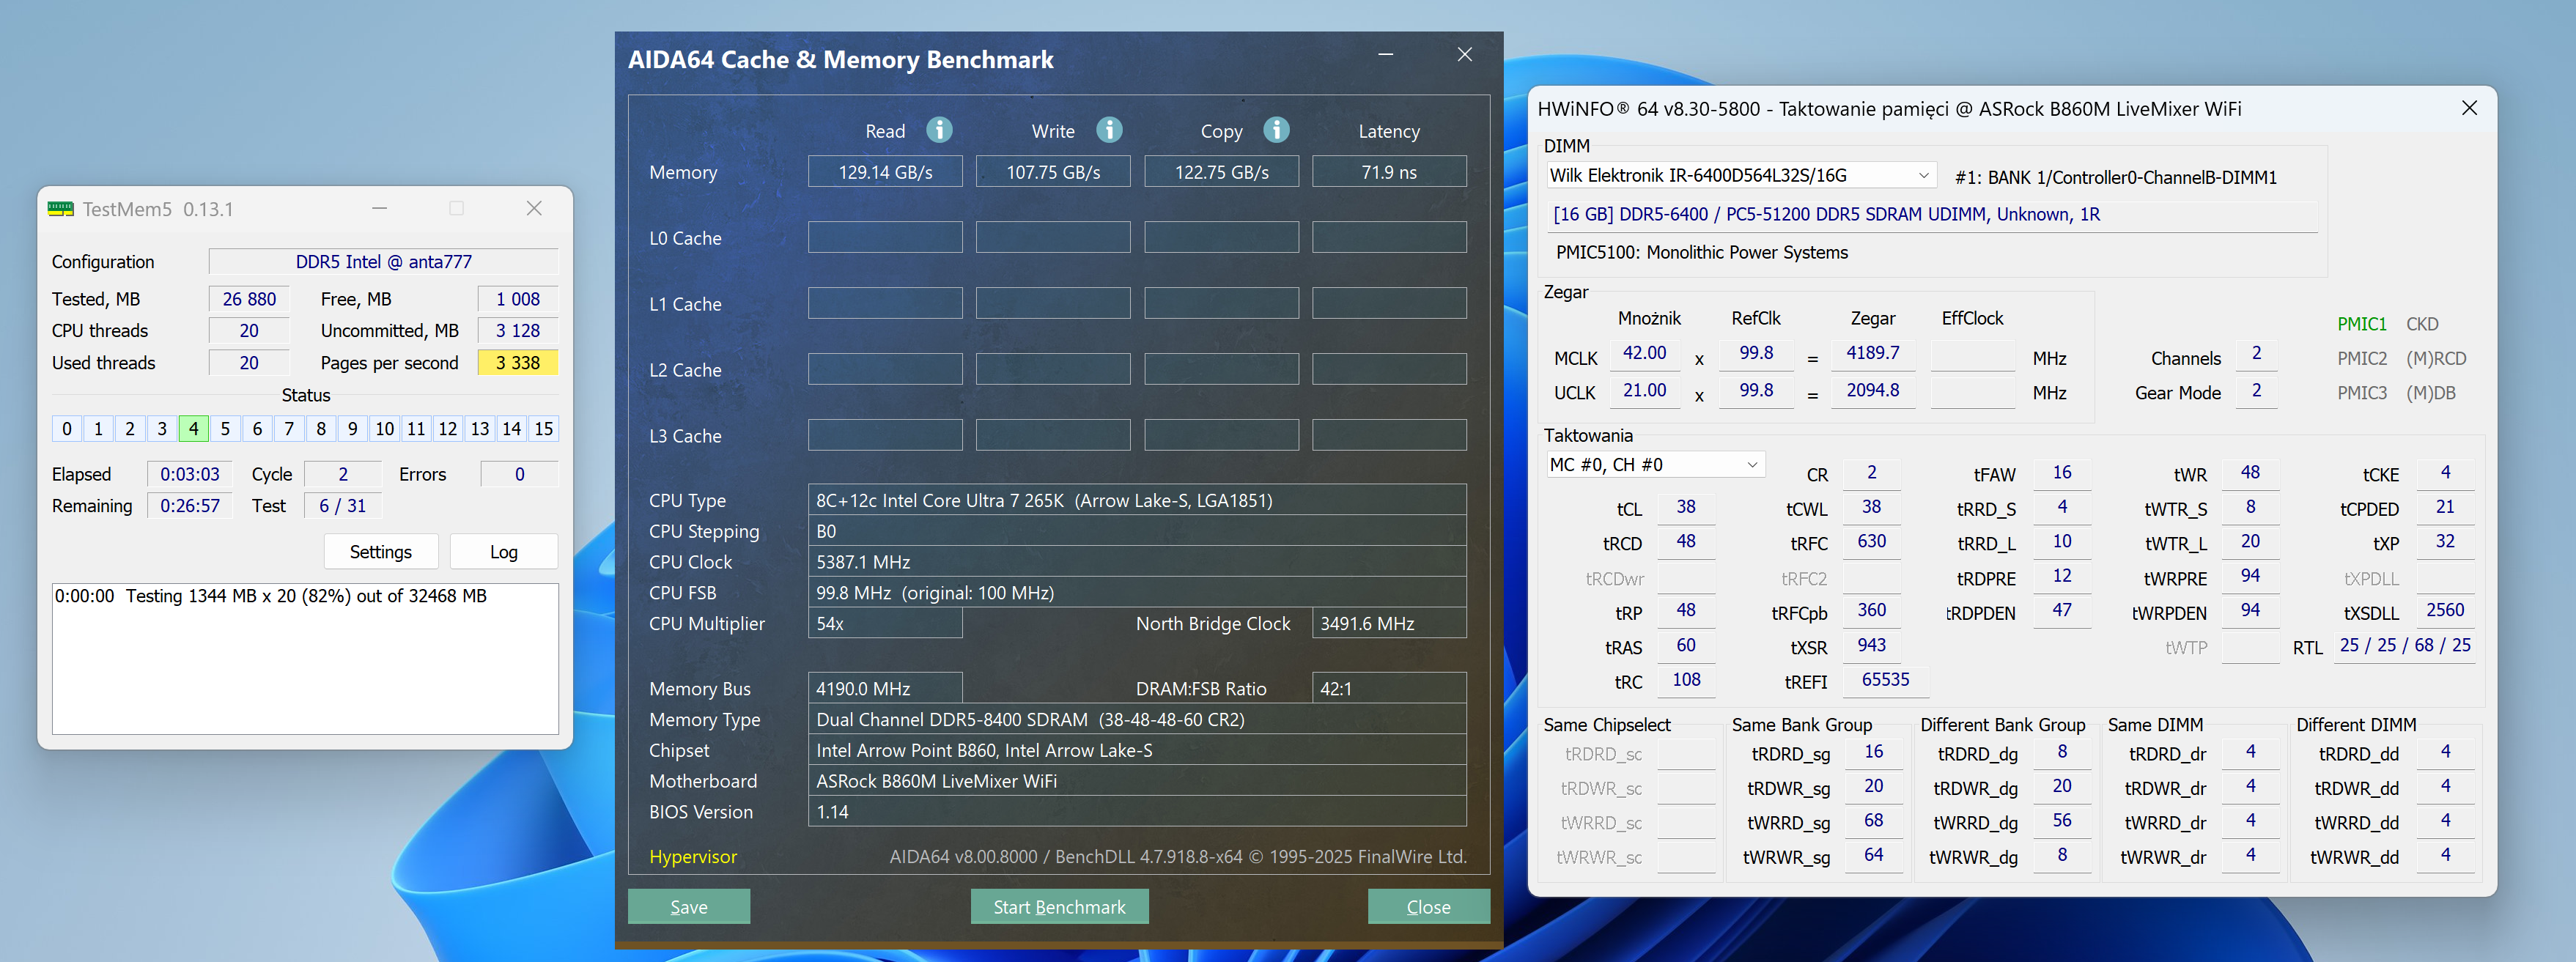
Task: Close the TestMem5 window
Action: coord(534,208)
